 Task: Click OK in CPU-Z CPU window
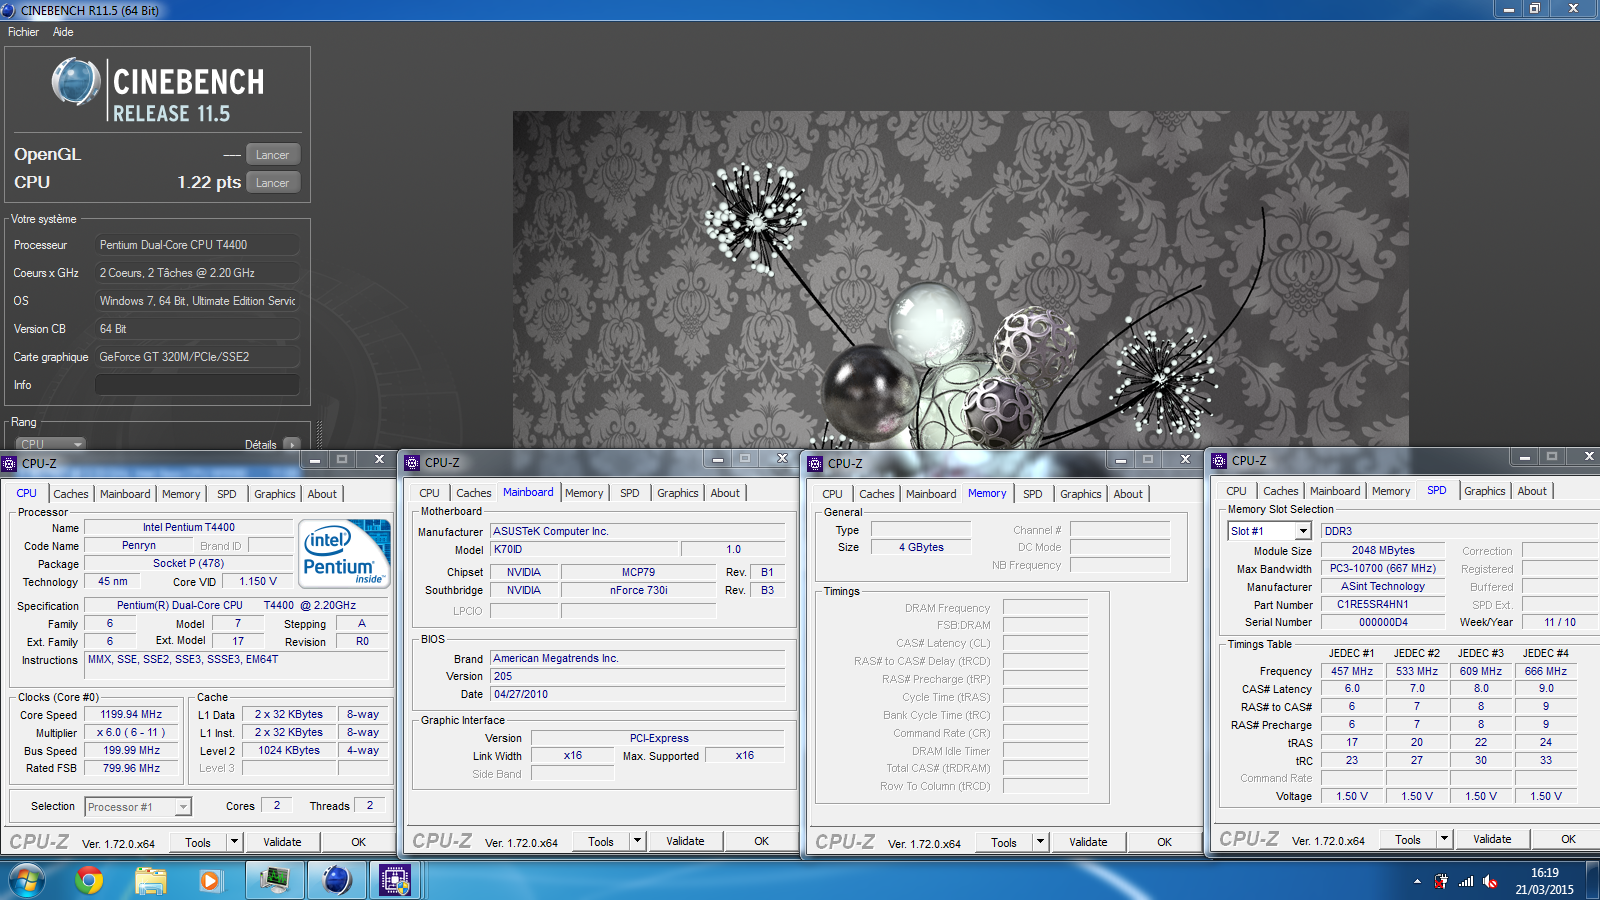click(x=358, y=842)
